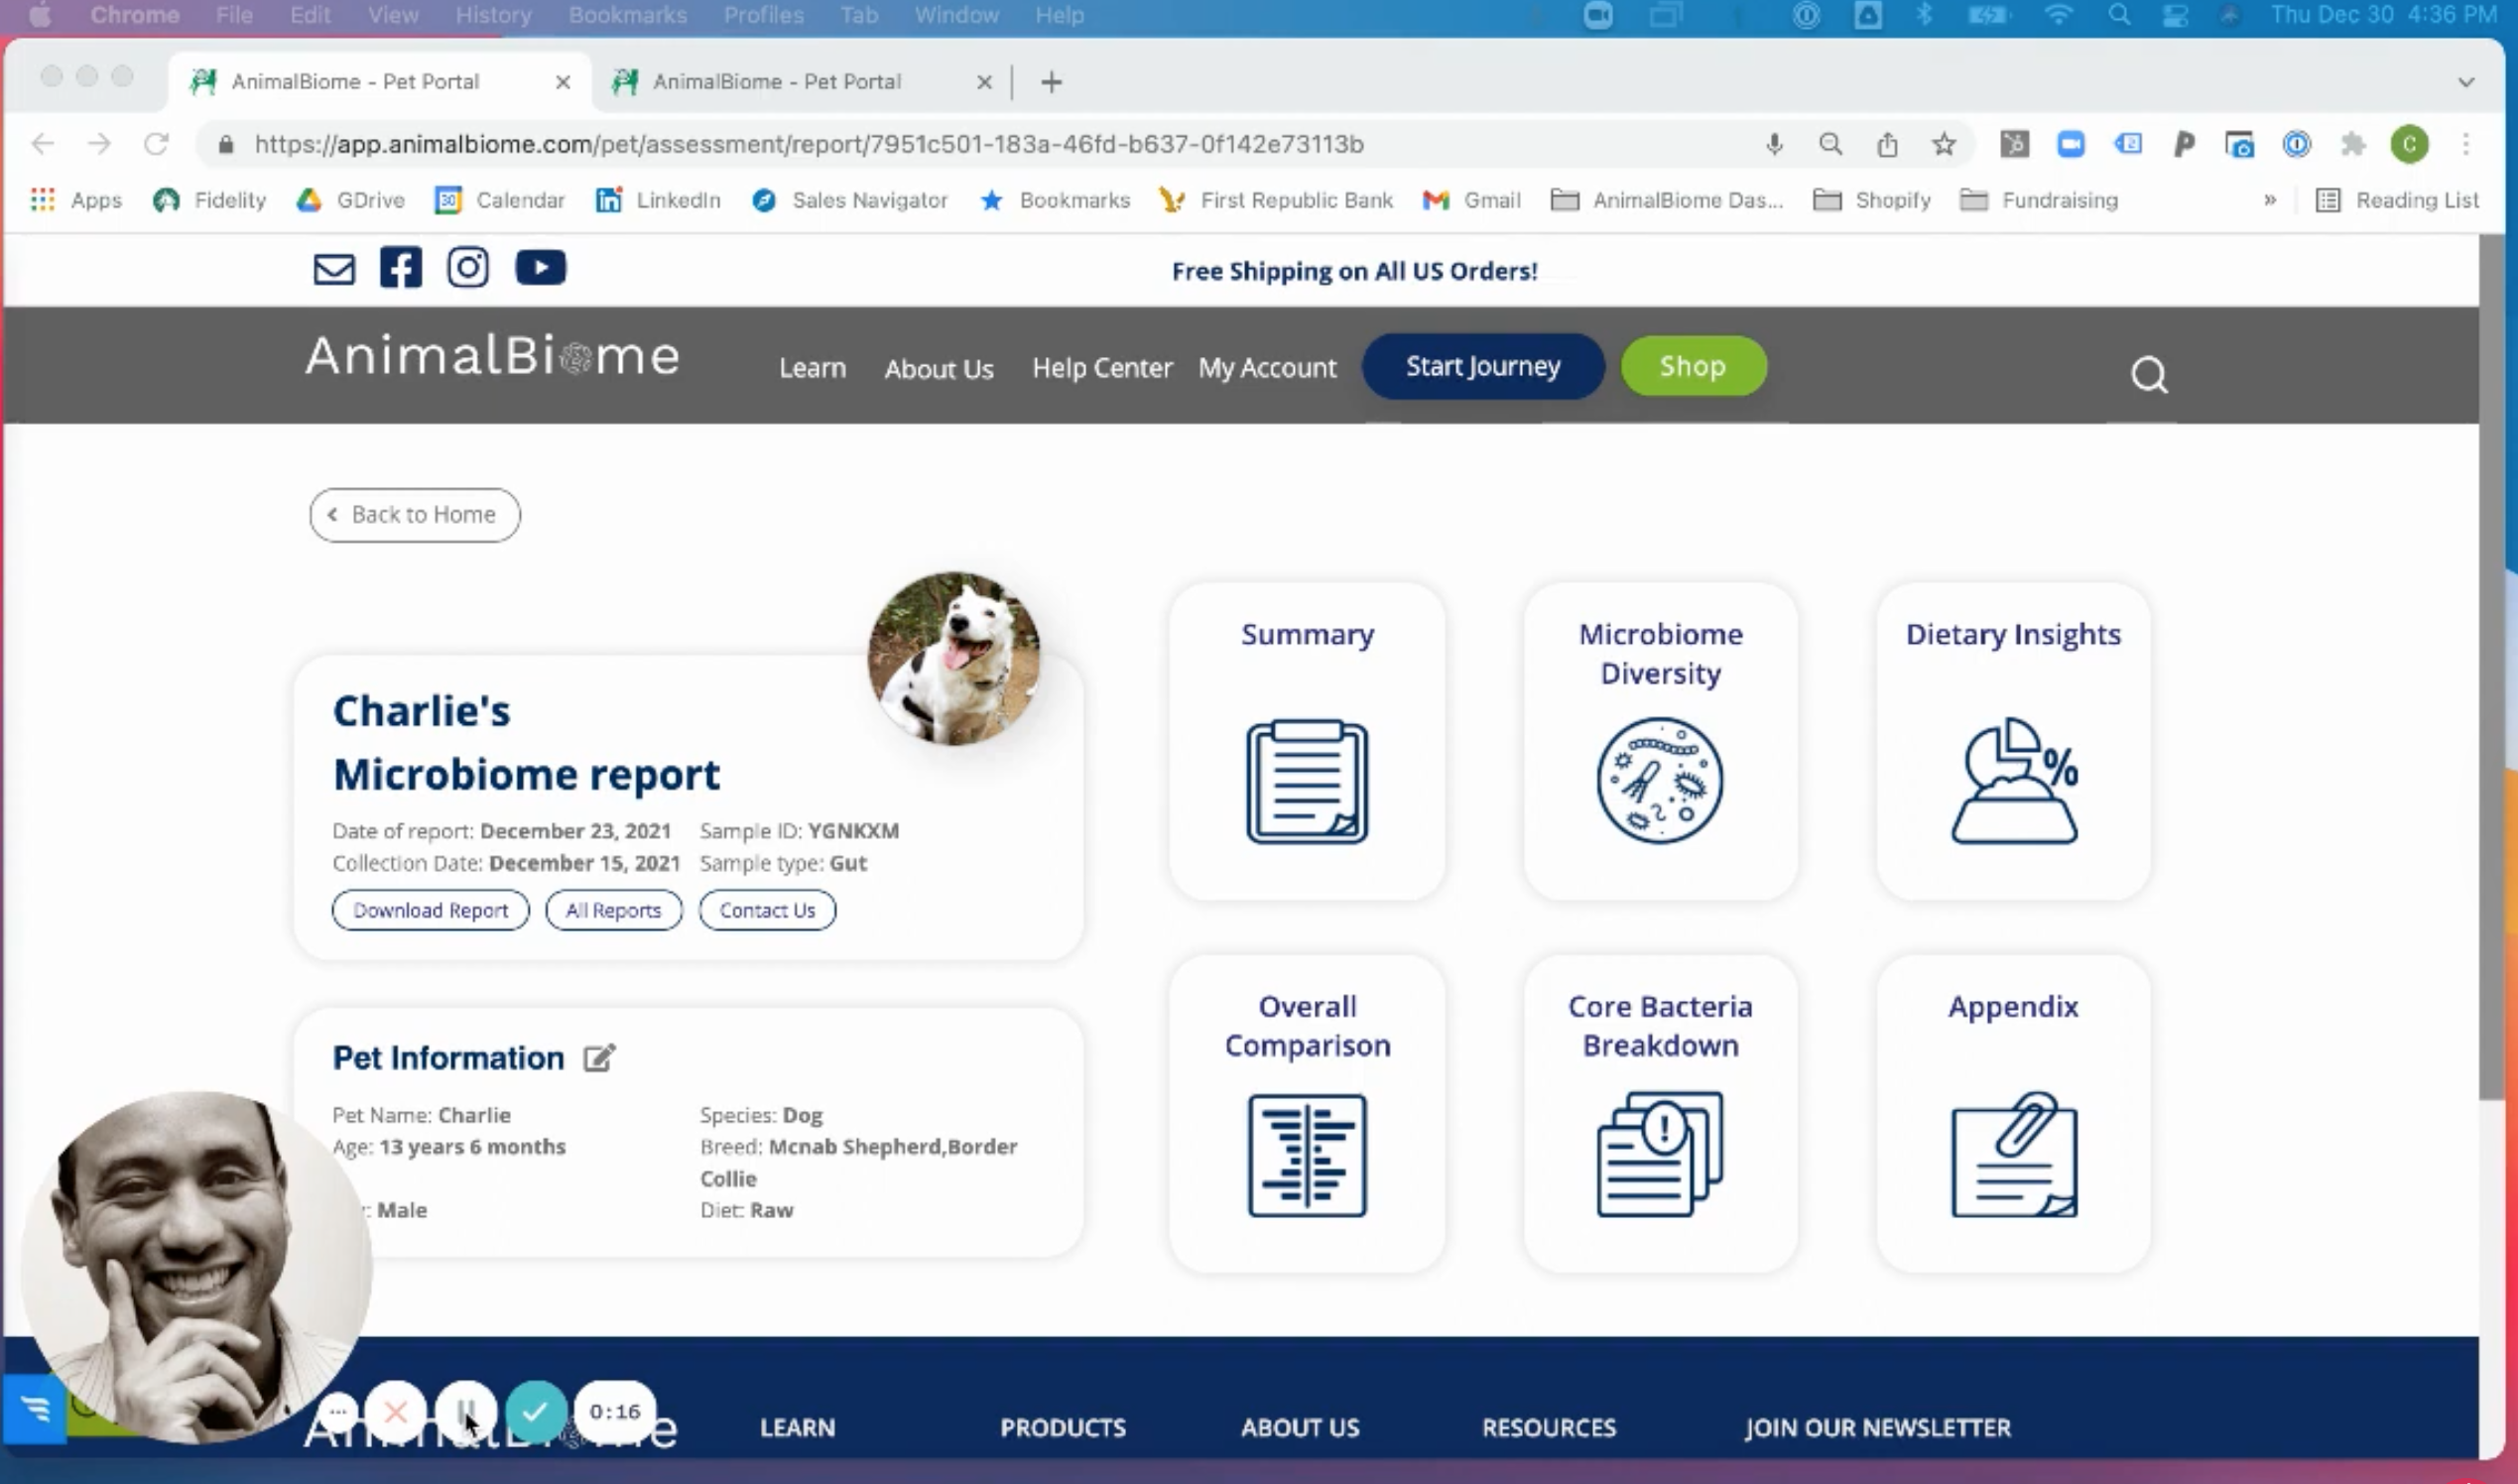Expand the Chrome tab search chevron
The image size is (2518, 1484).
[2466, 82]
